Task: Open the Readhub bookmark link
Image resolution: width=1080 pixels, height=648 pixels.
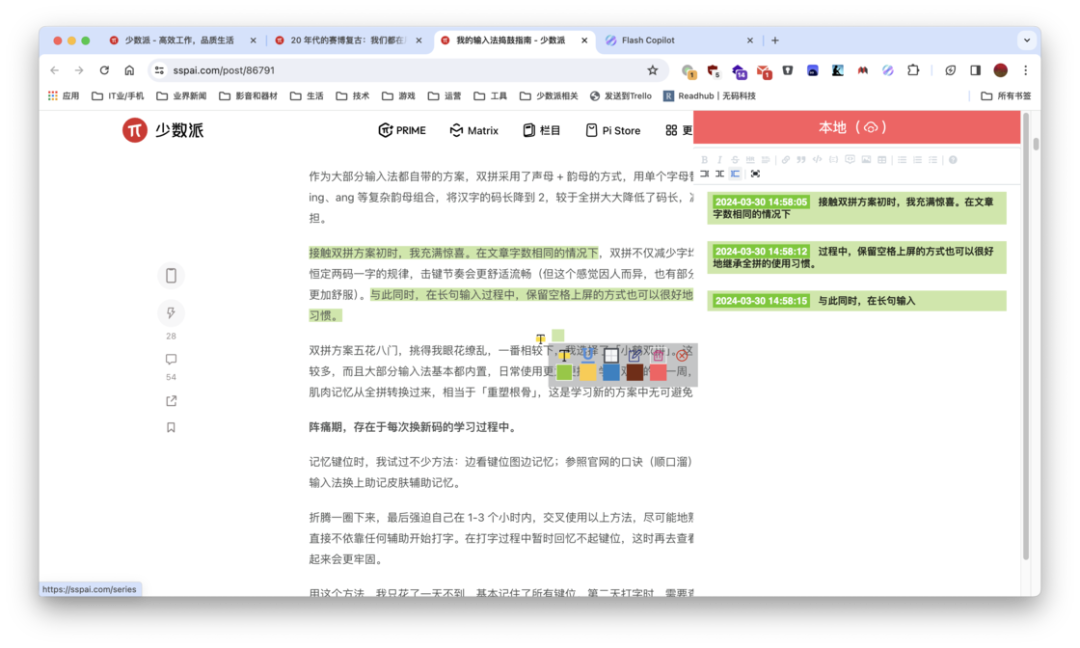Action: pyautogui.click(x=709, y=96)
